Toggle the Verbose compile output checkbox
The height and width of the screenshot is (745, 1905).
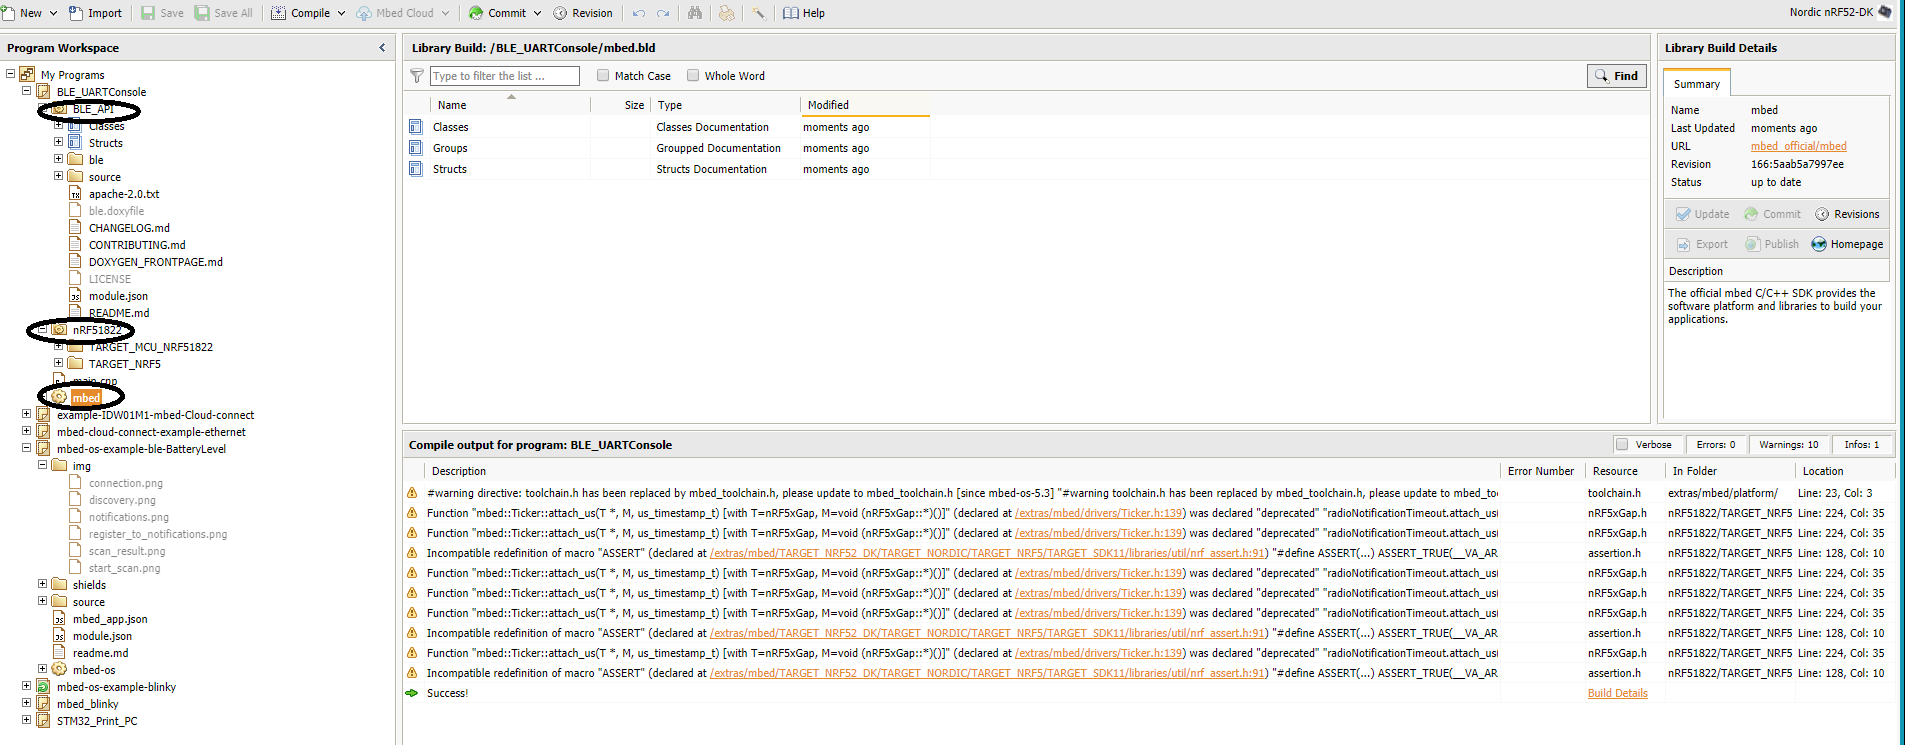click(1622, 444)
